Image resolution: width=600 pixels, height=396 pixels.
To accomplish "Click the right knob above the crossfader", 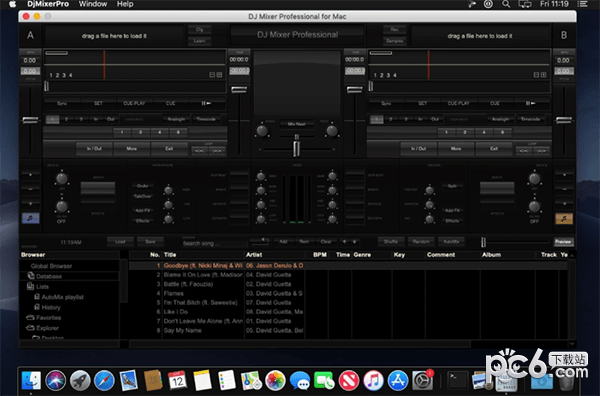I will click(x=331, y=131).
